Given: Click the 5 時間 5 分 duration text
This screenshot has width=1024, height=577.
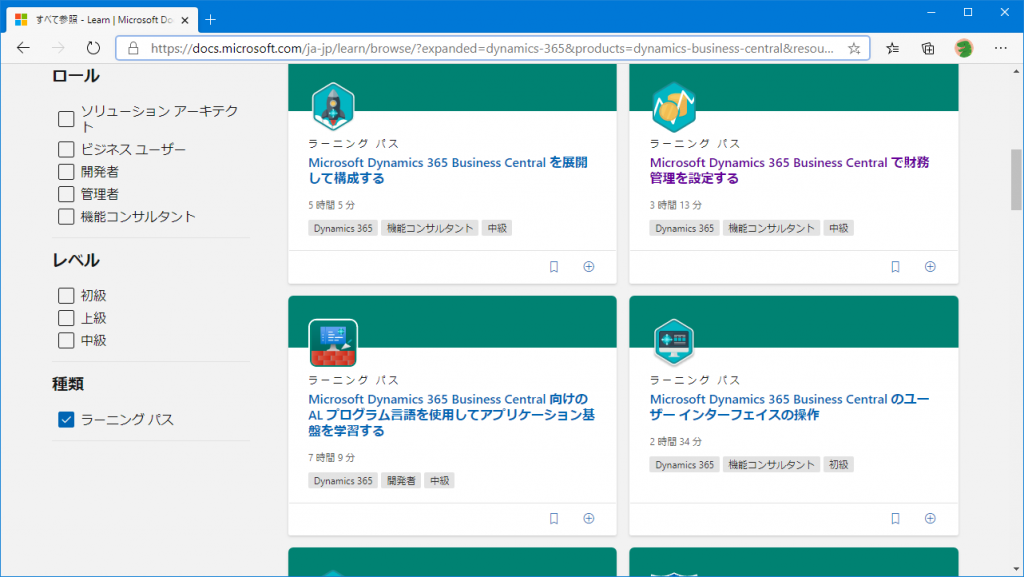Looking at the screenshot, I should [332, 205].
